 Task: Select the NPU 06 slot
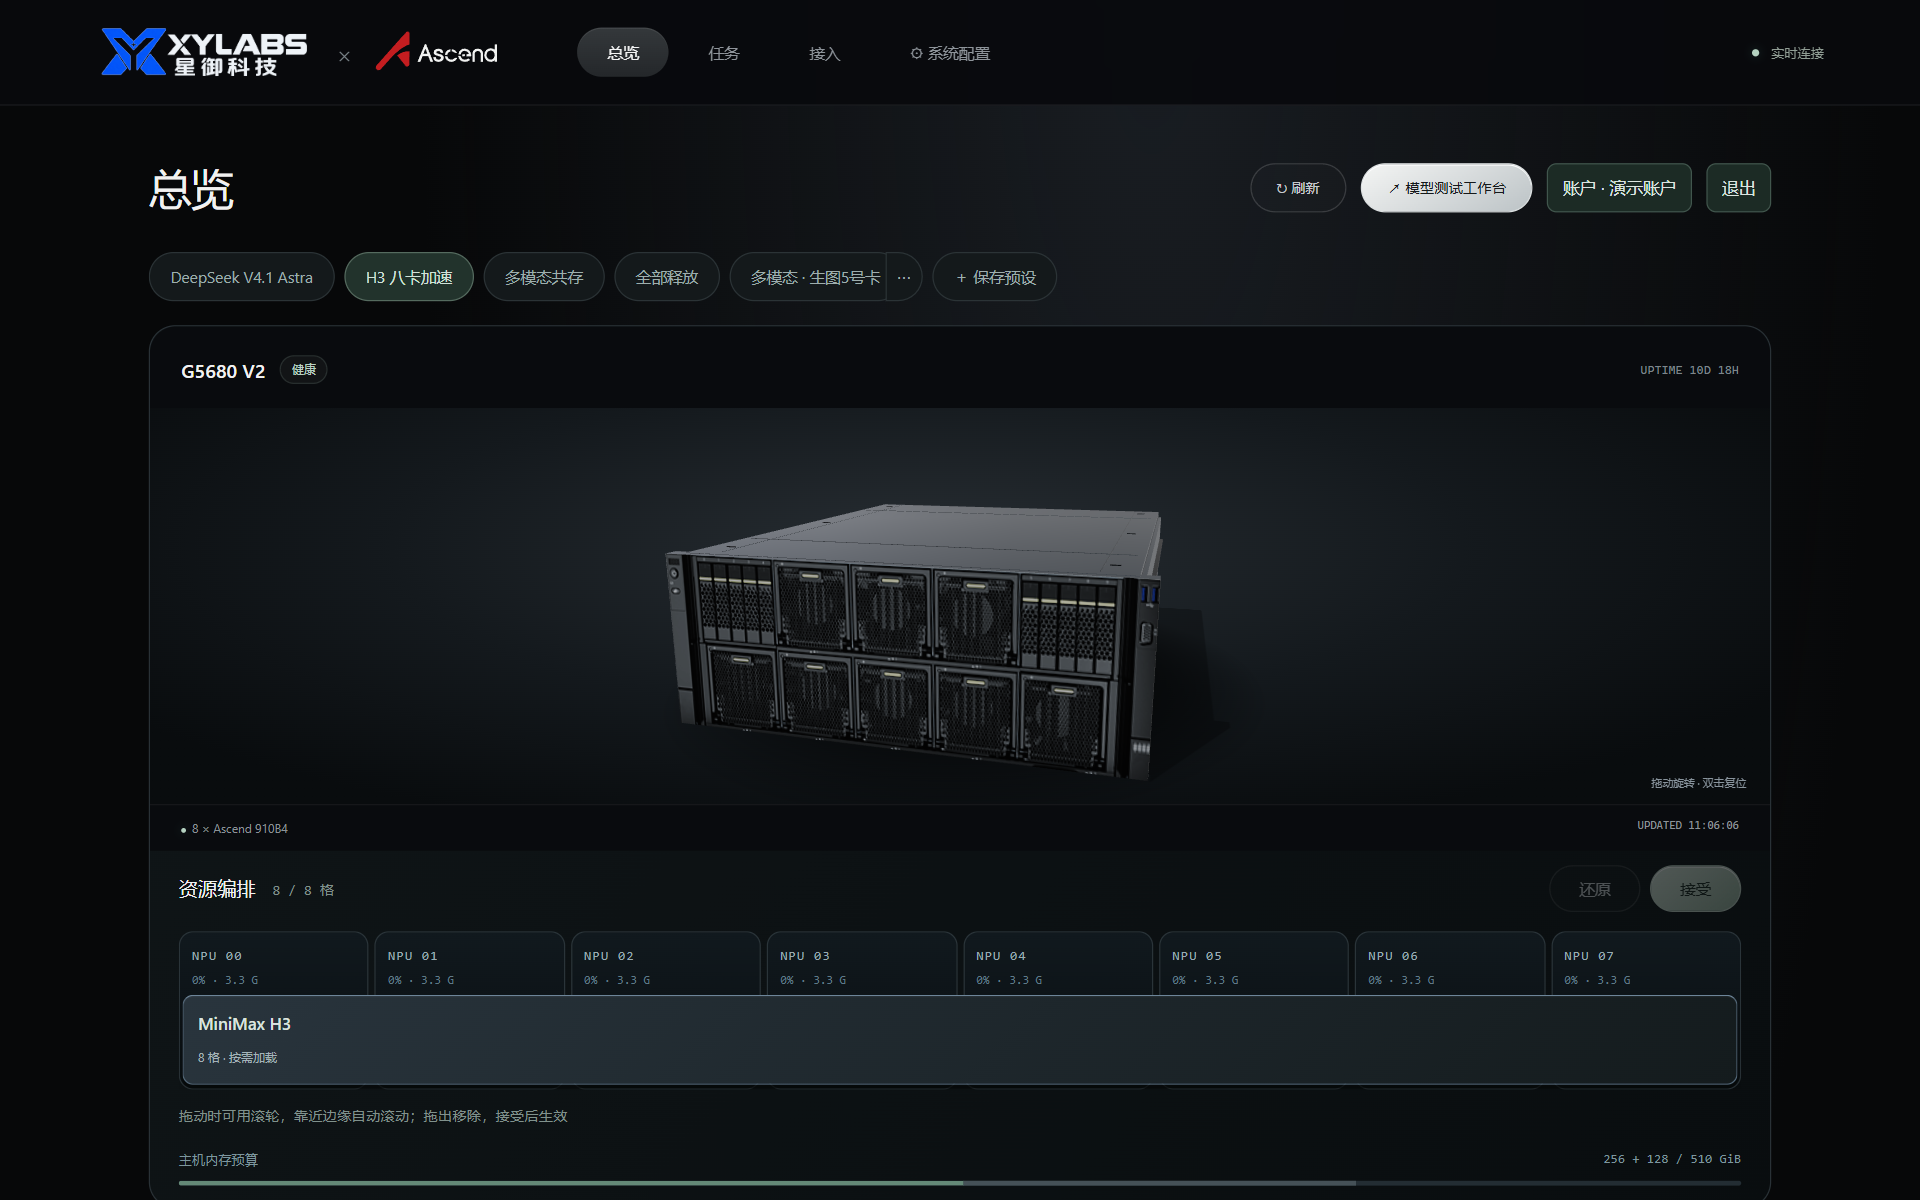(1449, 965)
